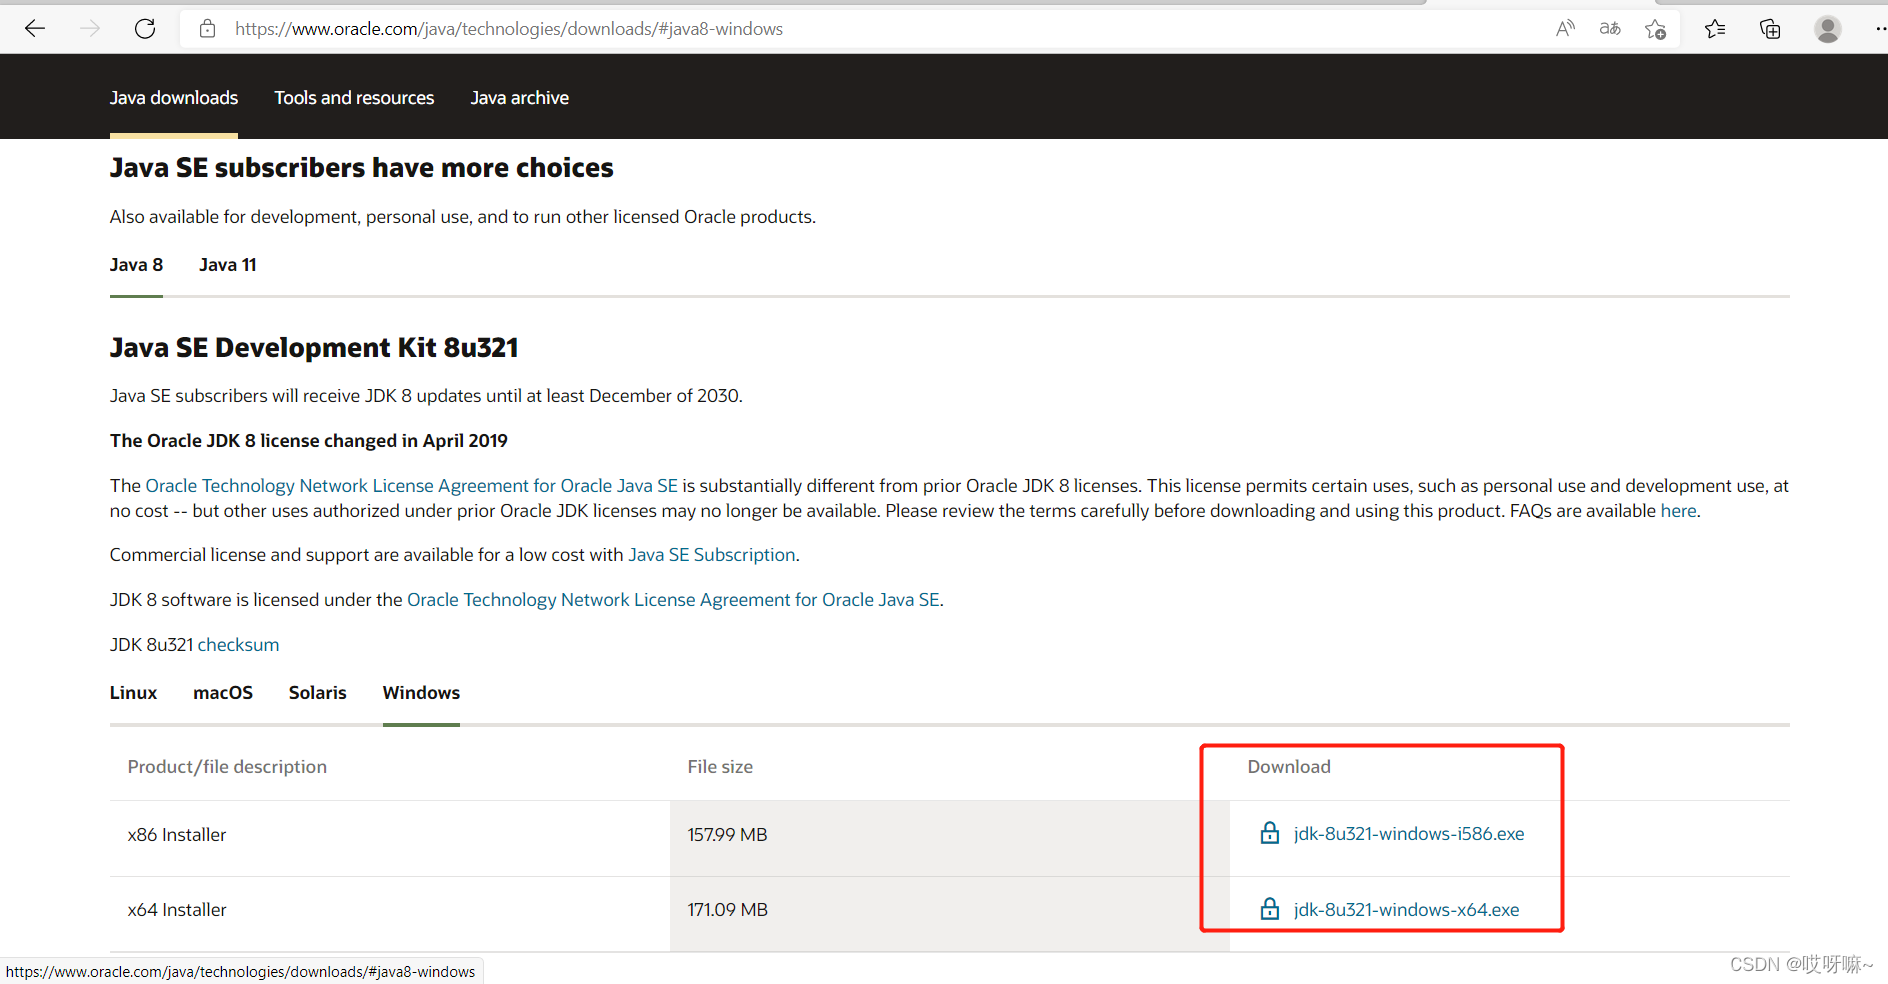Select the macOS platform tab
Screen dimensions: 1888x984
tap(223, 693)
